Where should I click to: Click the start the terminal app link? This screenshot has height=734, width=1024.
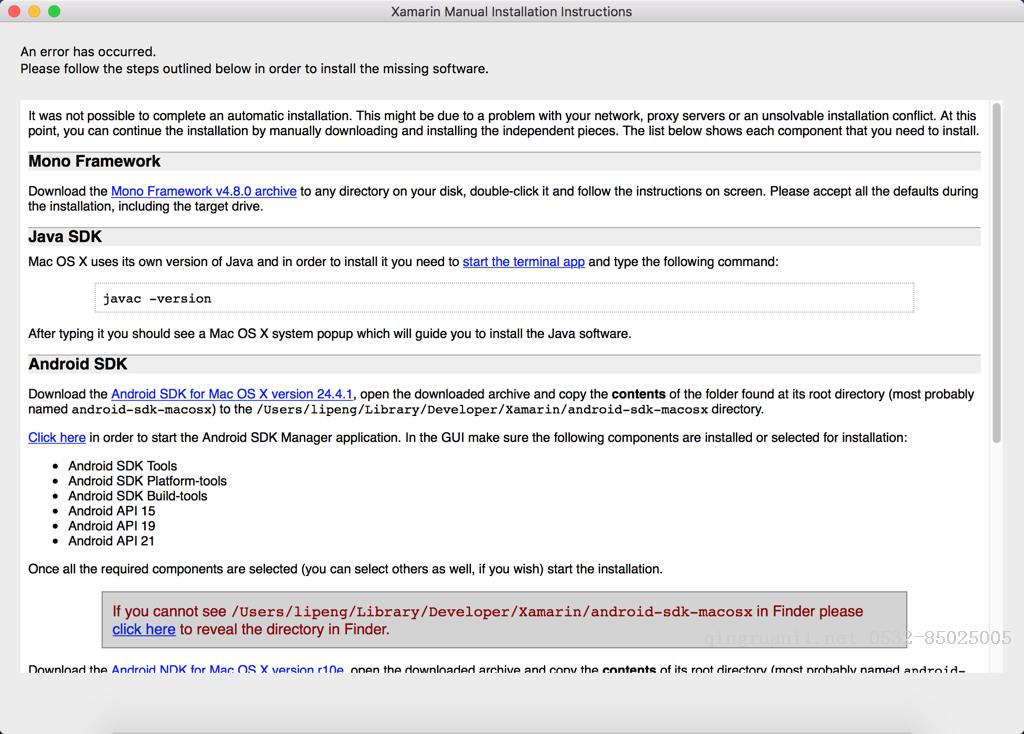click(x=524, y=262)
